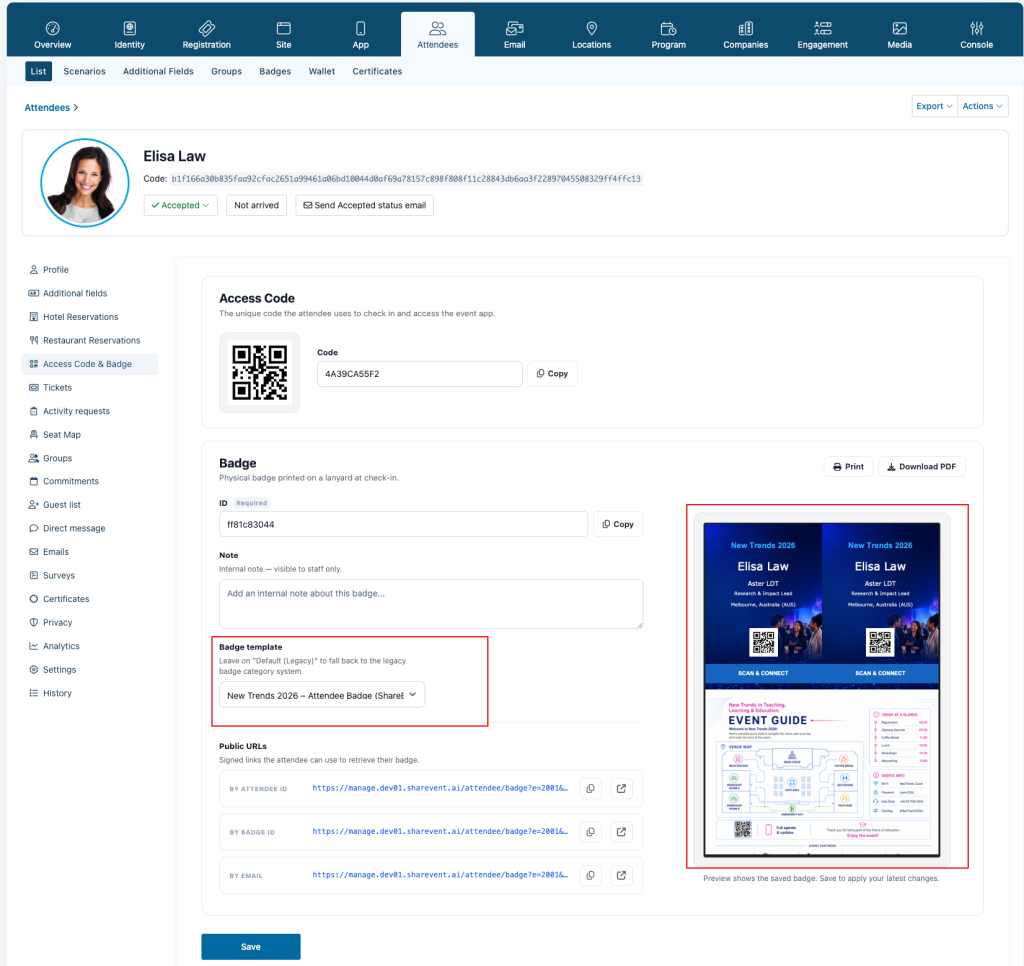Select the Attendees top tab
1024x966 pixels.
[438, 35]
